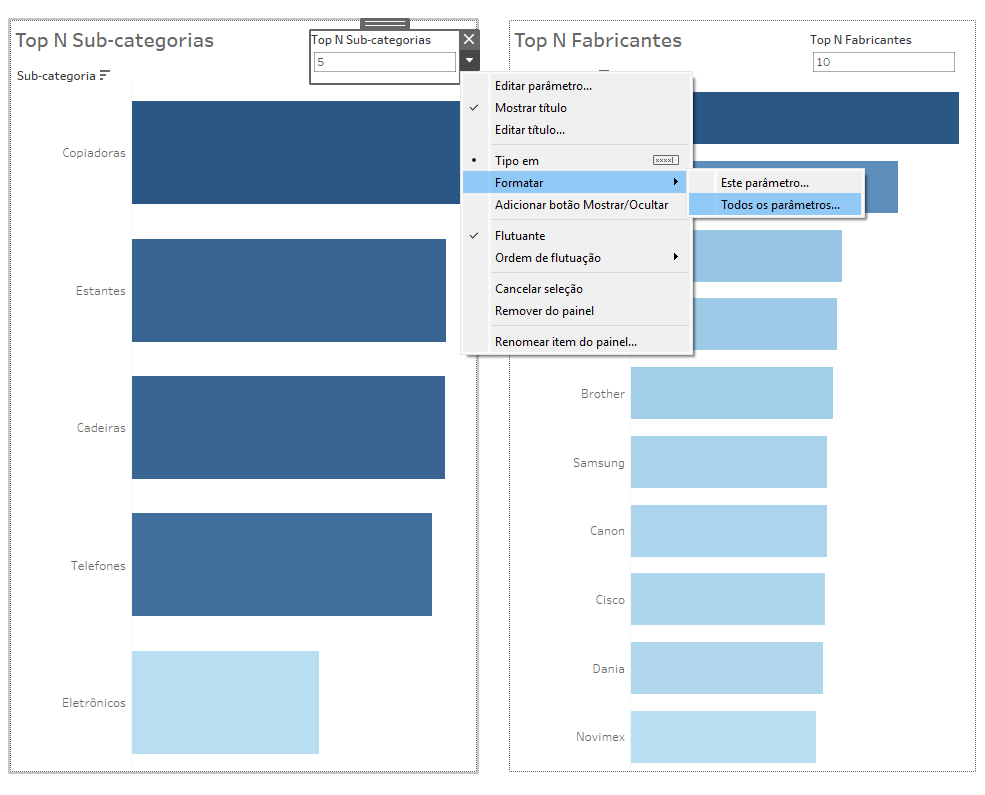Click the type-in field icon beside Tipo em

(665, 160)
